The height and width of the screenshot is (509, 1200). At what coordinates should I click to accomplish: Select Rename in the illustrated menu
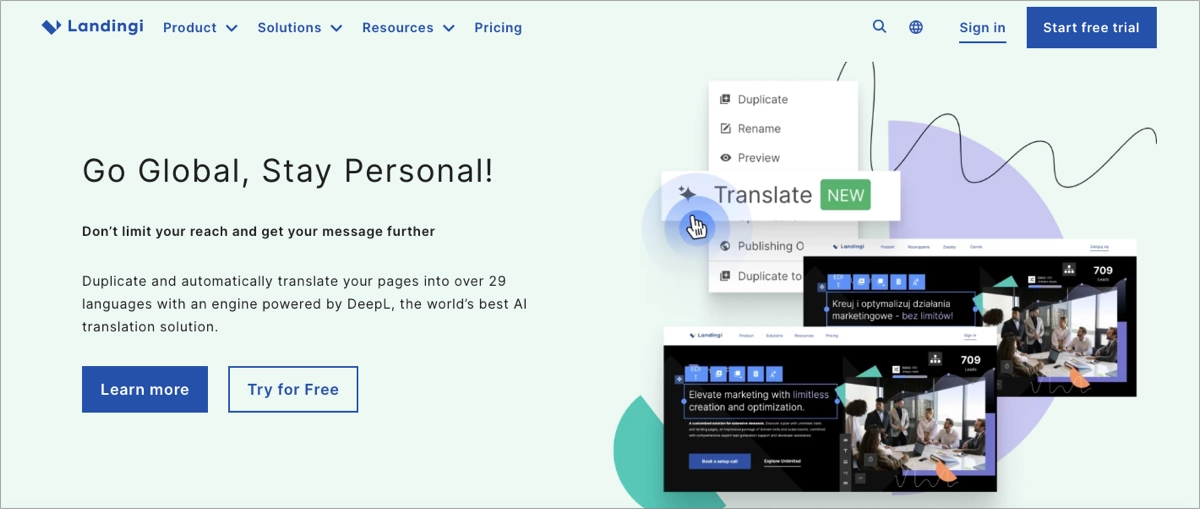tap(759, 129)
